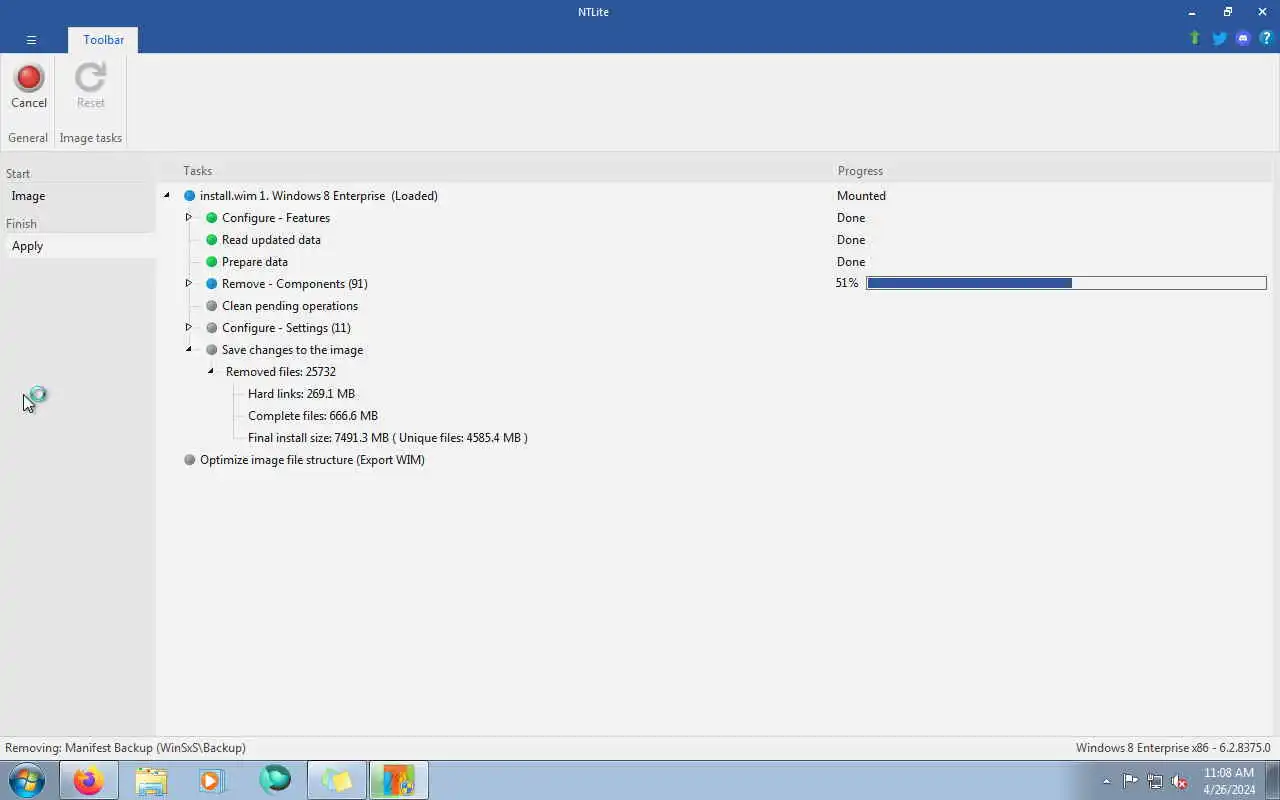Switch to the NTLite taskbar button

click(398, 780)
